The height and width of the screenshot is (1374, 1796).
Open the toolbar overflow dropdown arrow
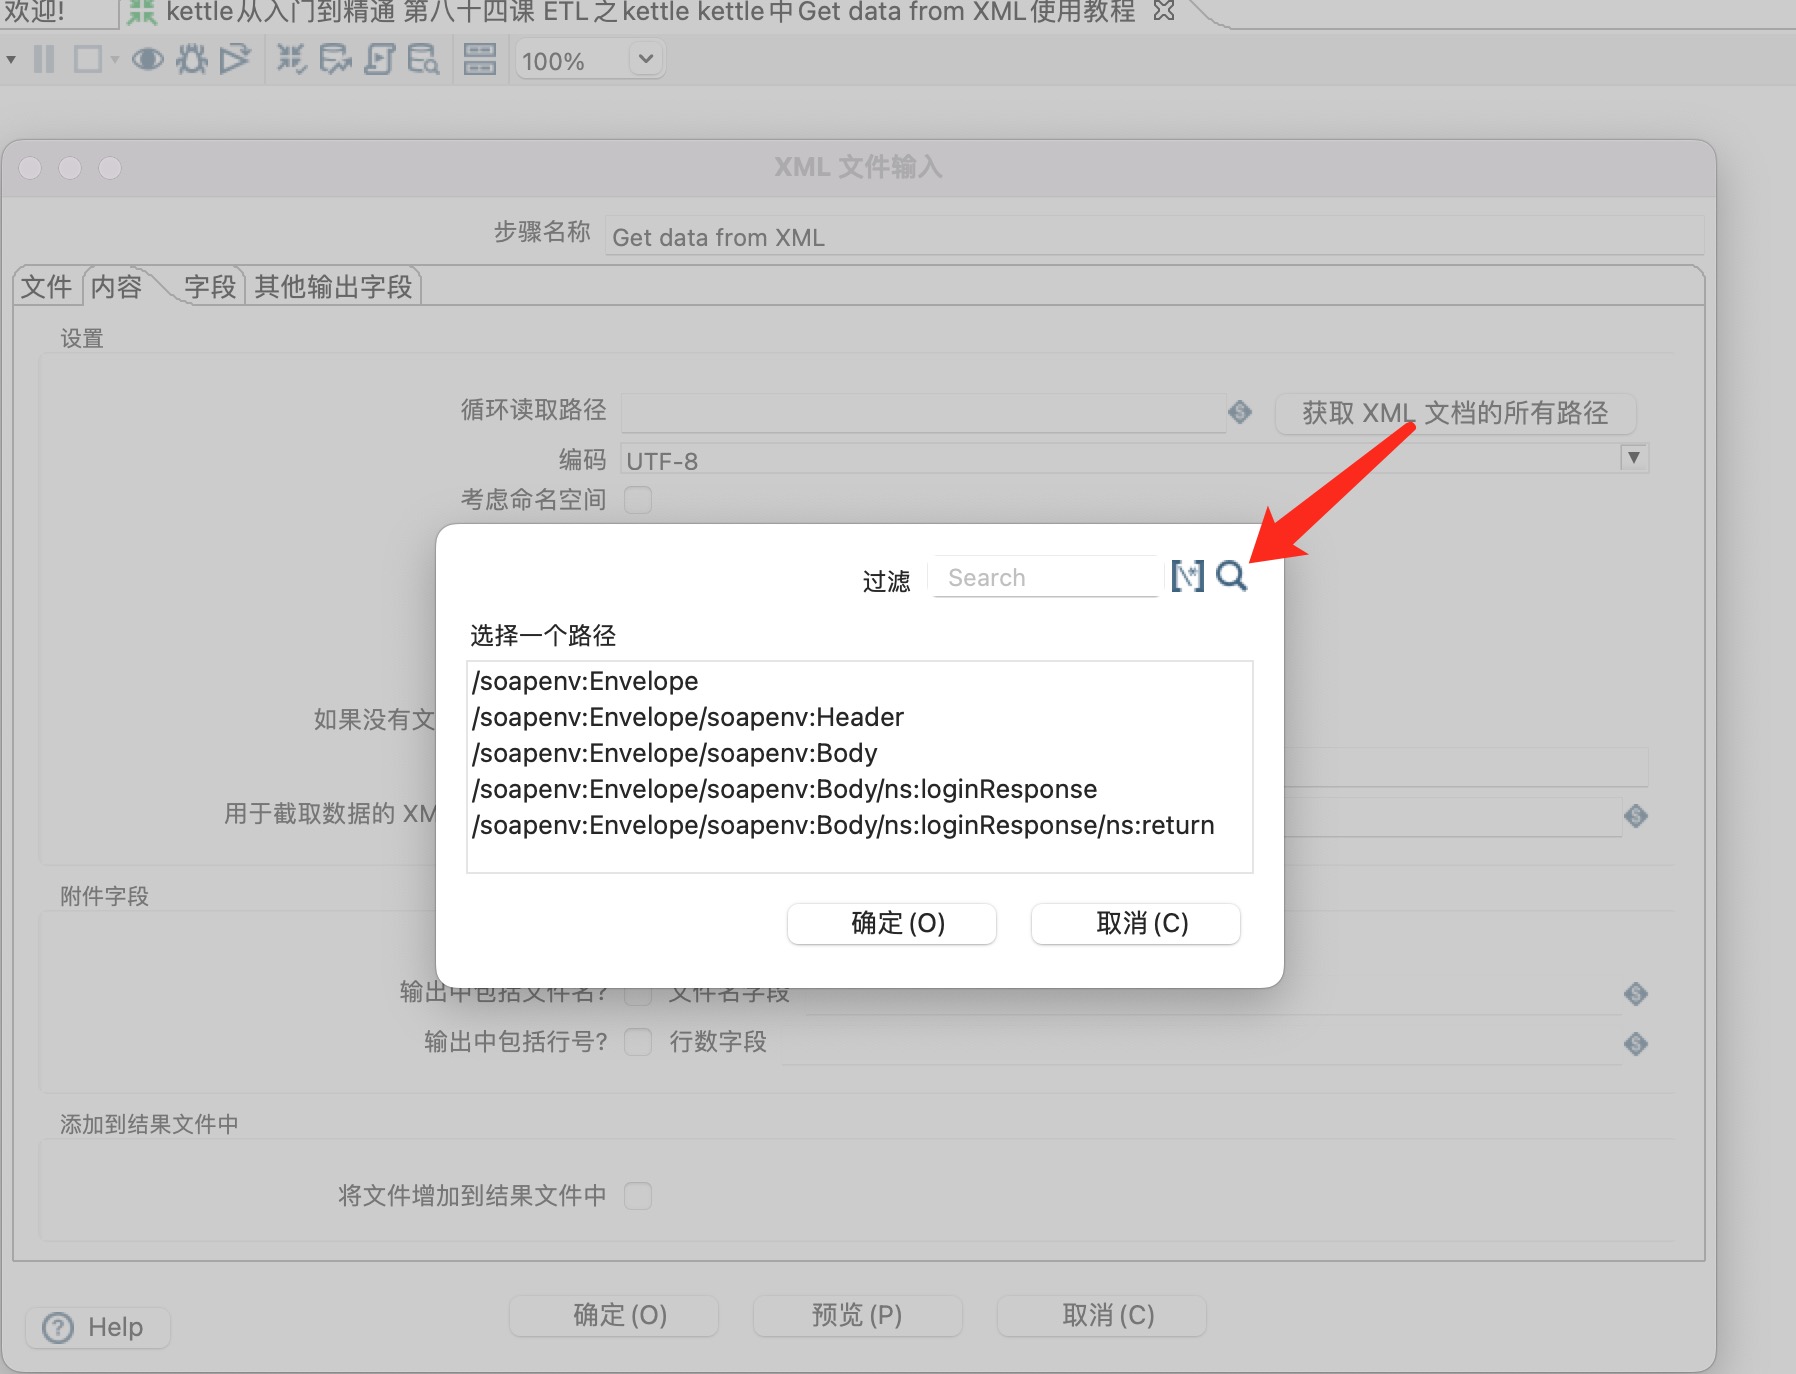[12, 59]
